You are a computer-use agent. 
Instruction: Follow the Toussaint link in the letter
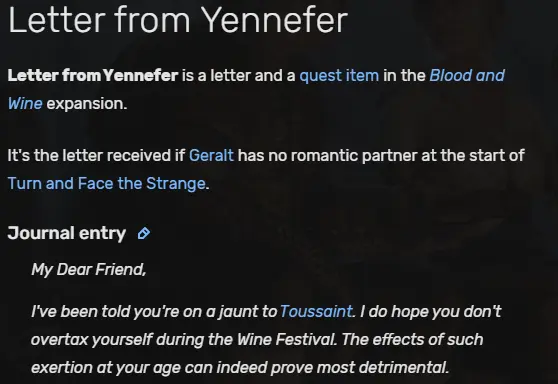(x=316, y=311)
